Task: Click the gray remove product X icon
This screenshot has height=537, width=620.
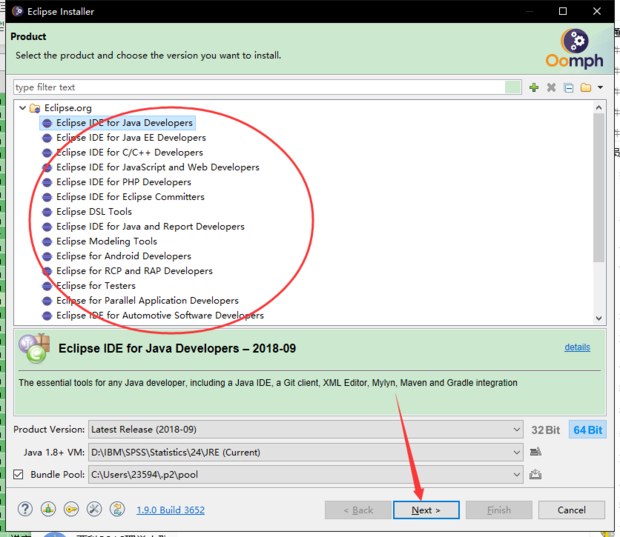Action: tap(551, 88)
